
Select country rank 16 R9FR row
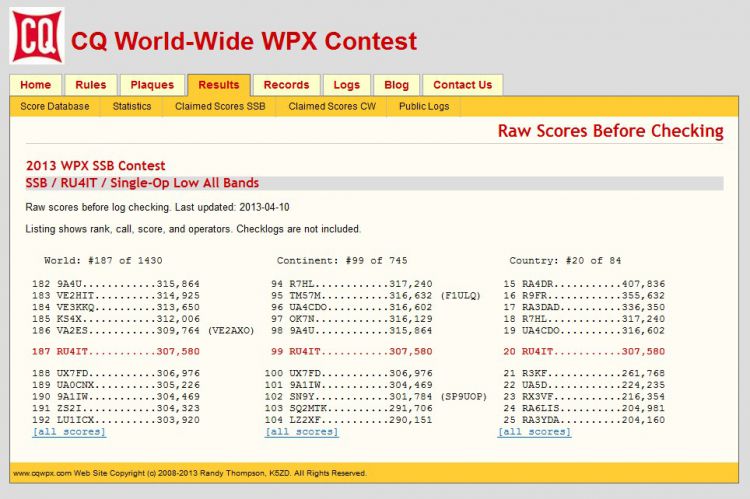point(584,296)
